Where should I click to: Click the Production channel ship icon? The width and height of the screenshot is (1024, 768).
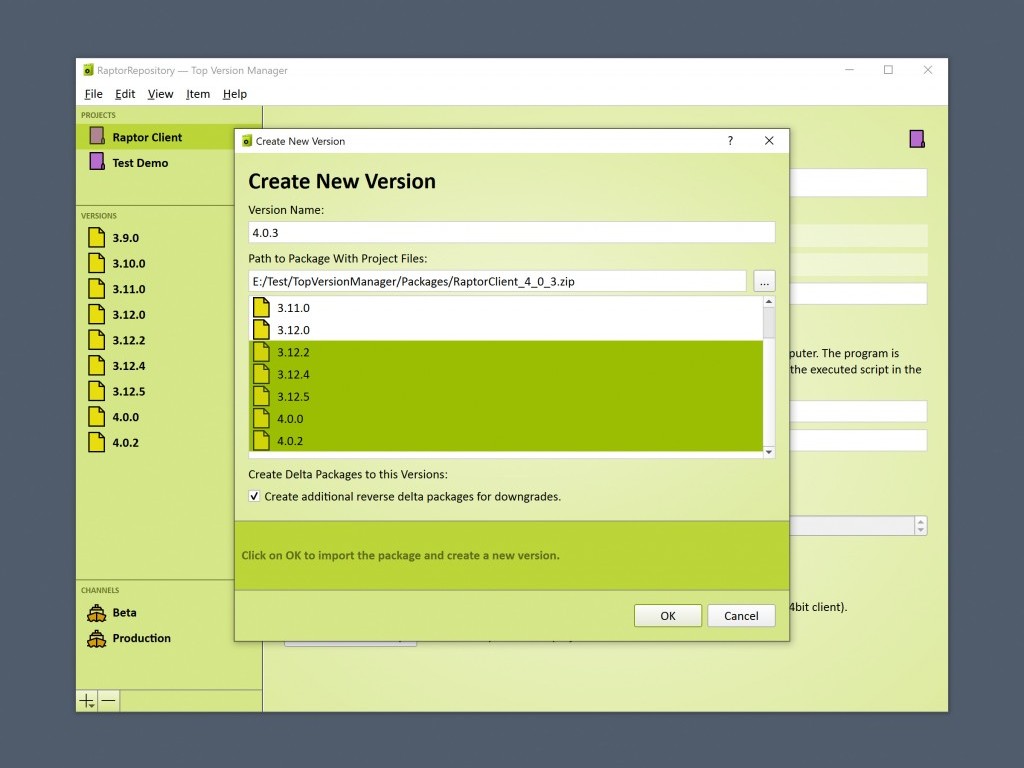click(x=97, y=638)
